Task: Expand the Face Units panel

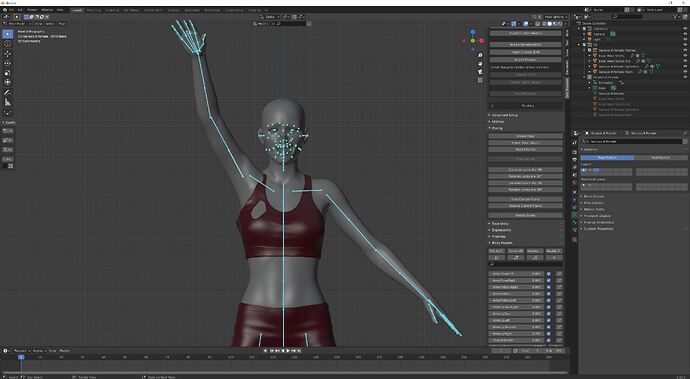Action: pyautogui.click(x=500, y=224)
